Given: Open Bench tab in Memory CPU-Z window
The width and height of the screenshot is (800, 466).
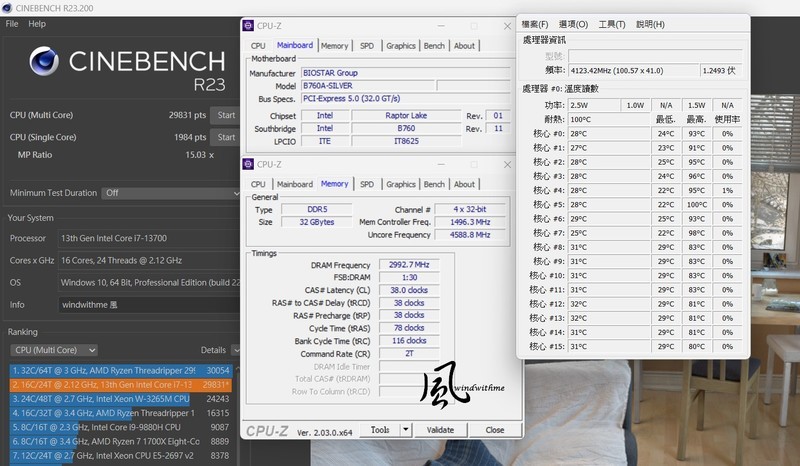Looking at the screenshot, I should [x=434, y=184].
